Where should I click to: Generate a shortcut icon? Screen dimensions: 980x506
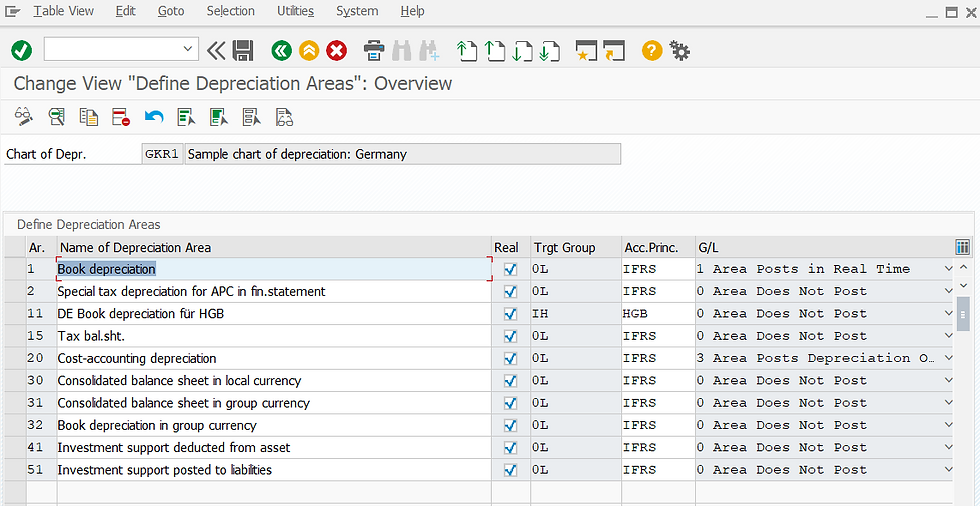tap(614, 50)
